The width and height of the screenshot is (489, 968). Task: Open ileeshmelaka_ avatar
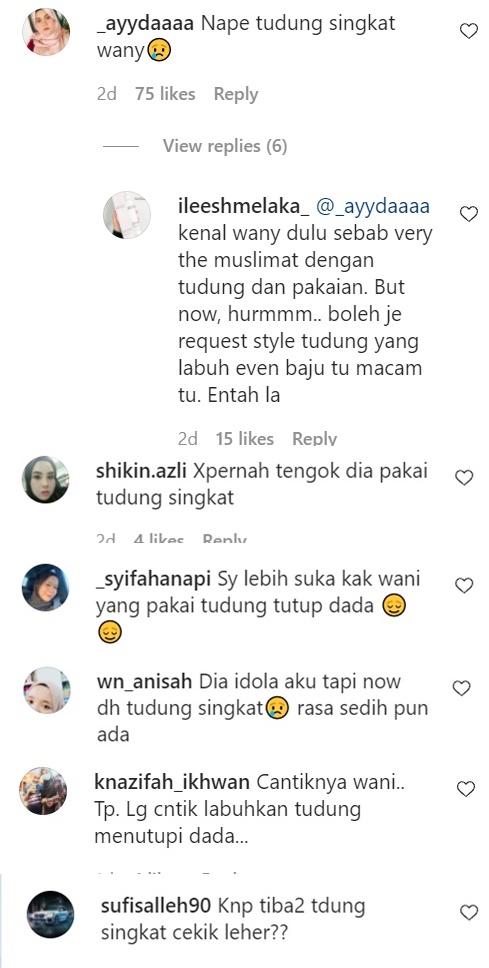127,214
